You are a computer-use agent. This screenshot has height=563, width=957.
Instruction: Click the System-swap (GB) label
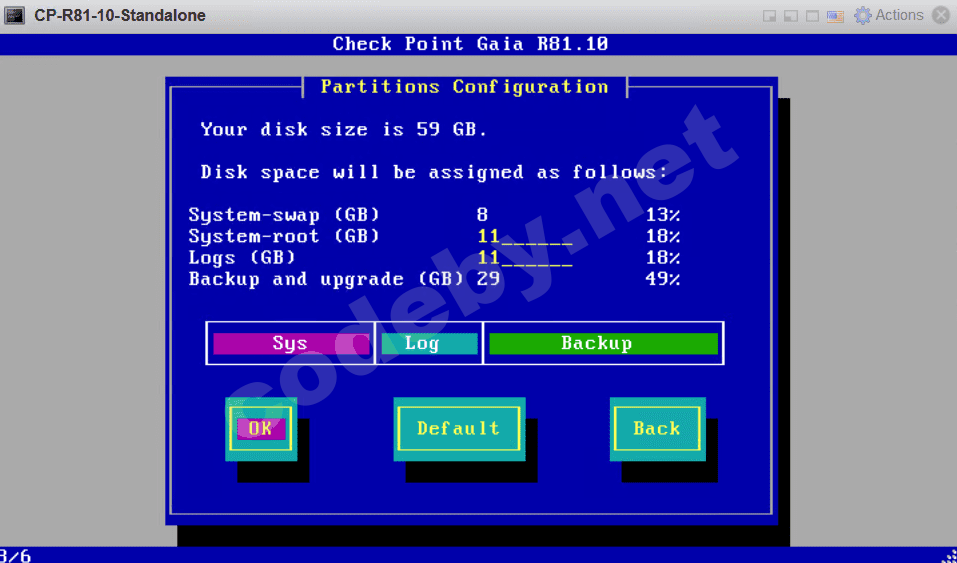[284, 215]
